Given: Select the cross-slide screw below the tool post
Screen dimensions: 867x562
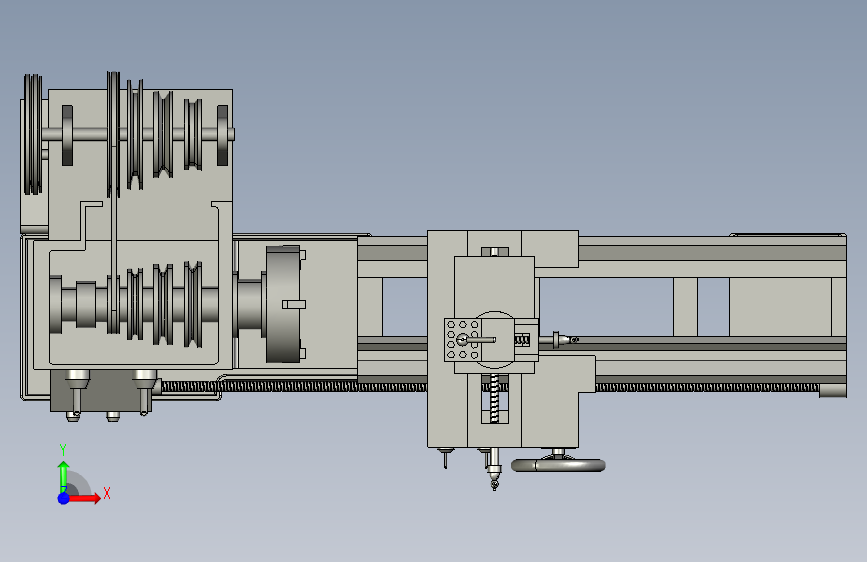Looking at the screenshot, I should click(x=495, y=398).
